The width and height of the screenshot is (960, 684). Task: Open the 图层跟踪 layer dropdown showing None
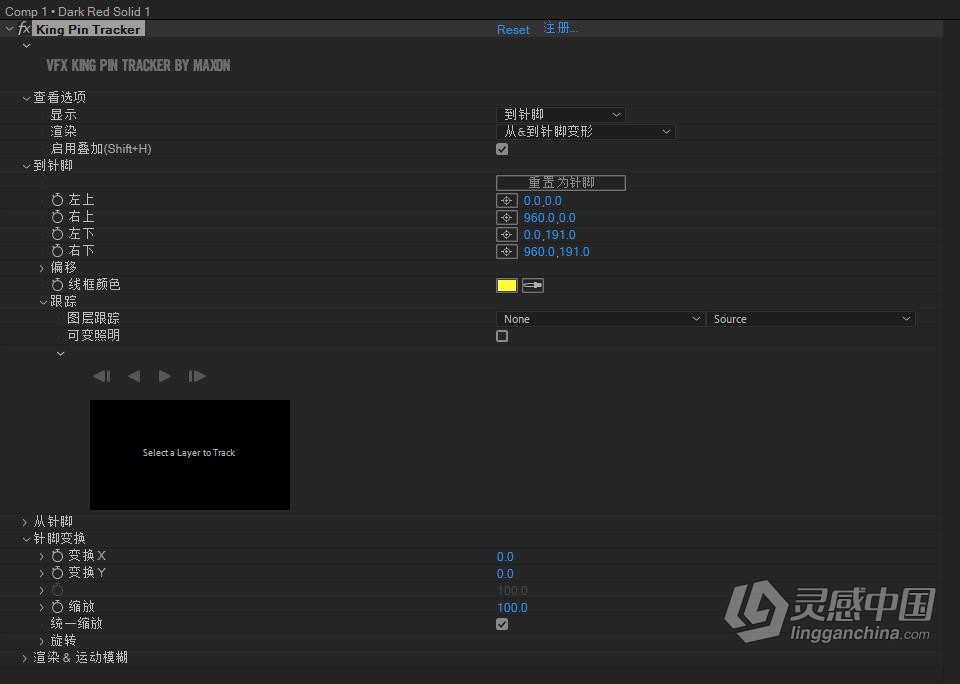tap(599, 319)
